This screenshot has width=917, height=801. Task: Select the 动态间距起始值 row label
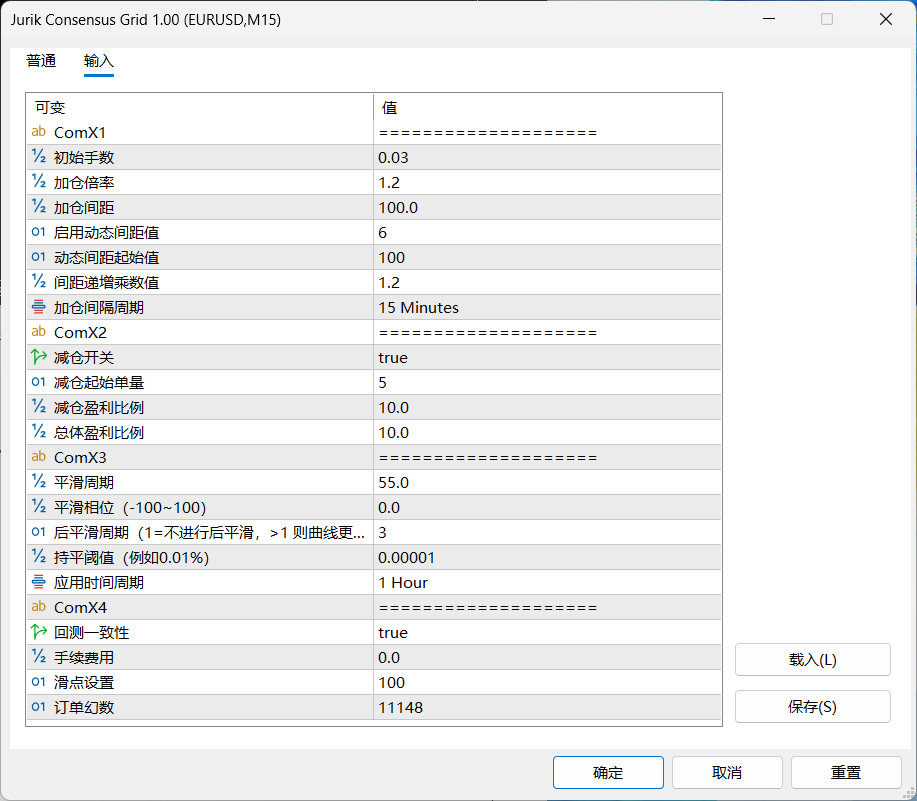click(x=106, y=258)
